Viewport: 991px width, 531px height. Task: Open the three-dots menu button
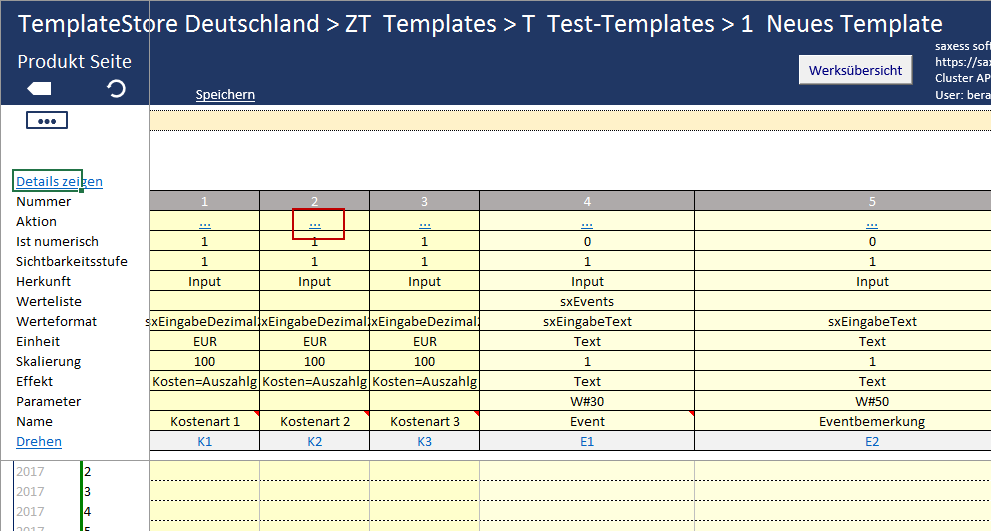coord(46,120)
